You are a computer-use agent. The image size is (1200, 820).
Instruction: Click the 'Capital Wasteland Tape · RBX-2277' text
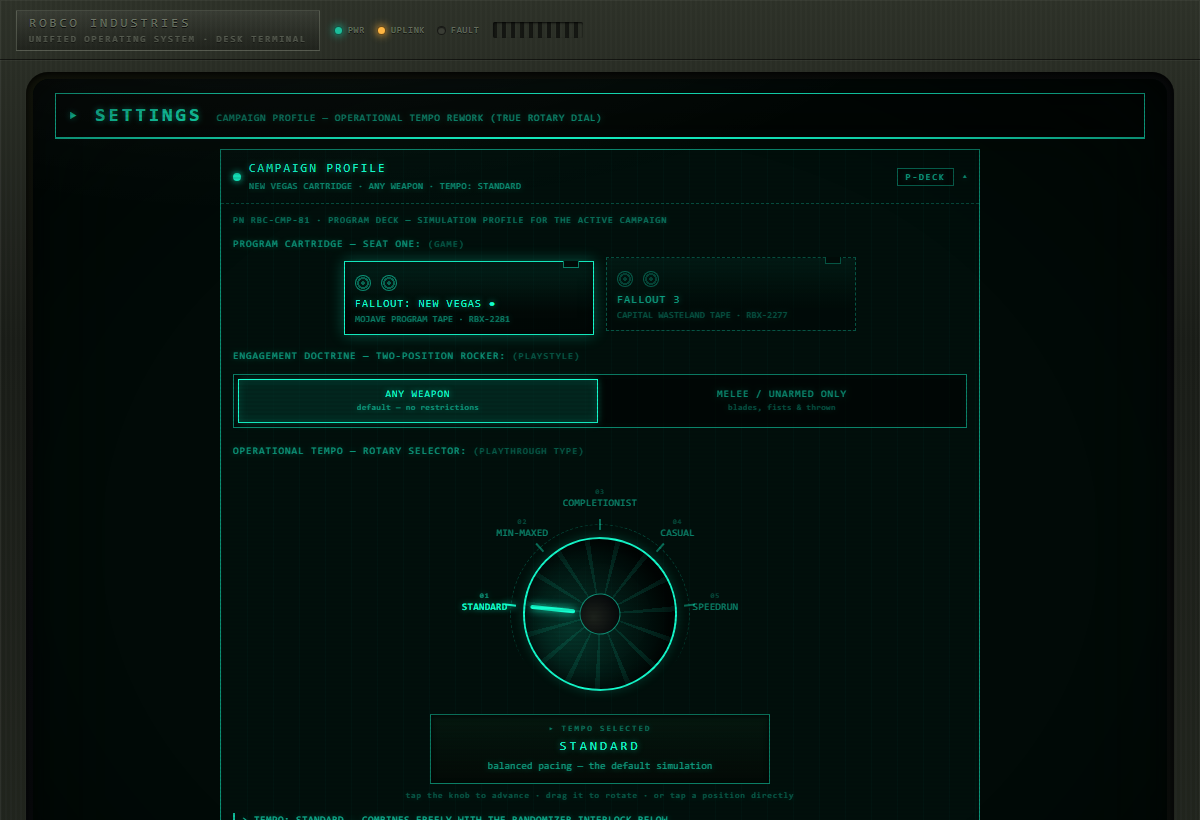click(702, 315)
